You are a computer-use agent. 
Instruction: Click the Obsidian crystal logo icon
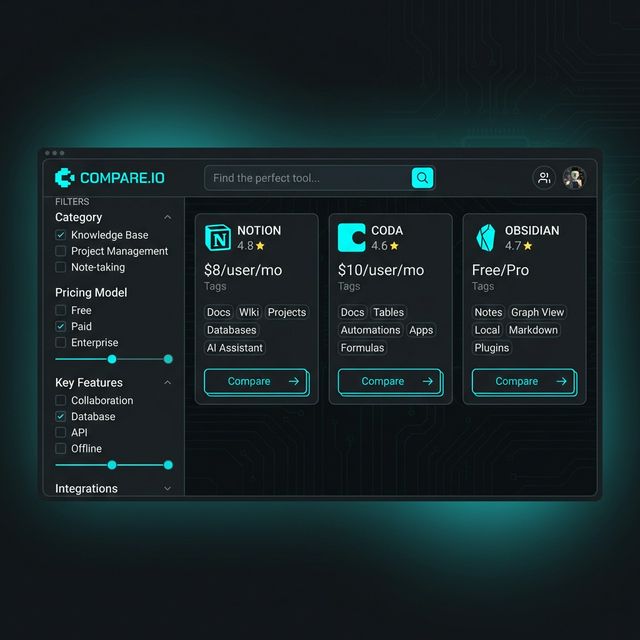point(485,237)
